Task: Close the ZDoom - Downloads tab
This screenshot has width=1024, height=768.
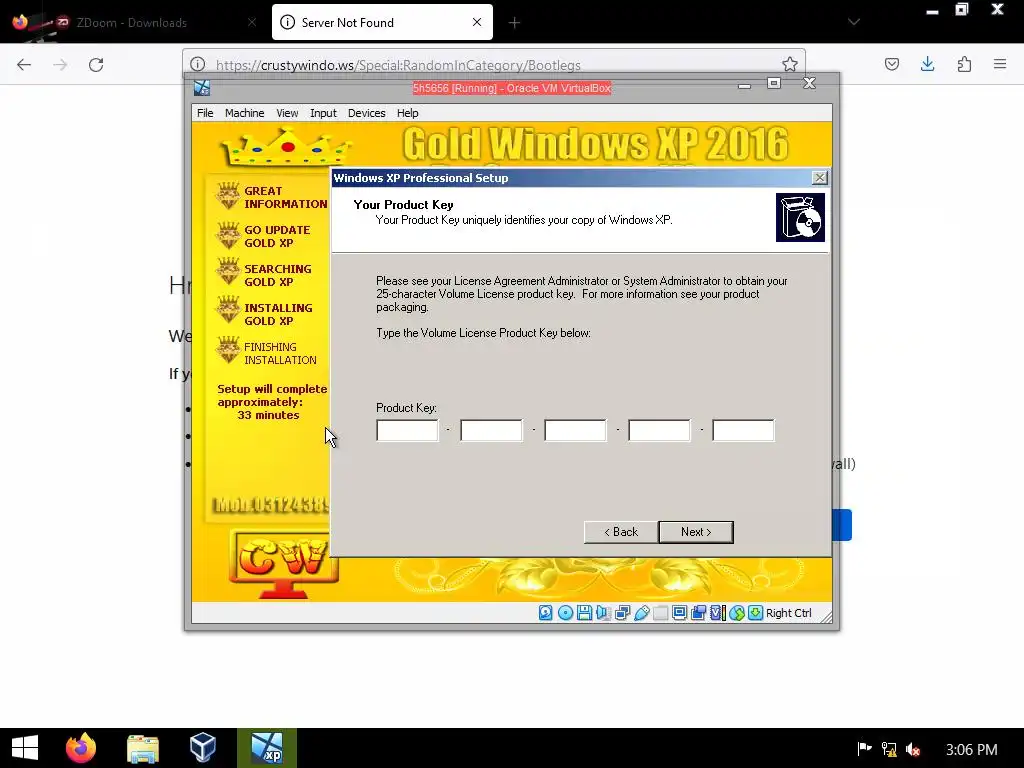Action: click(x=251, y=22)
